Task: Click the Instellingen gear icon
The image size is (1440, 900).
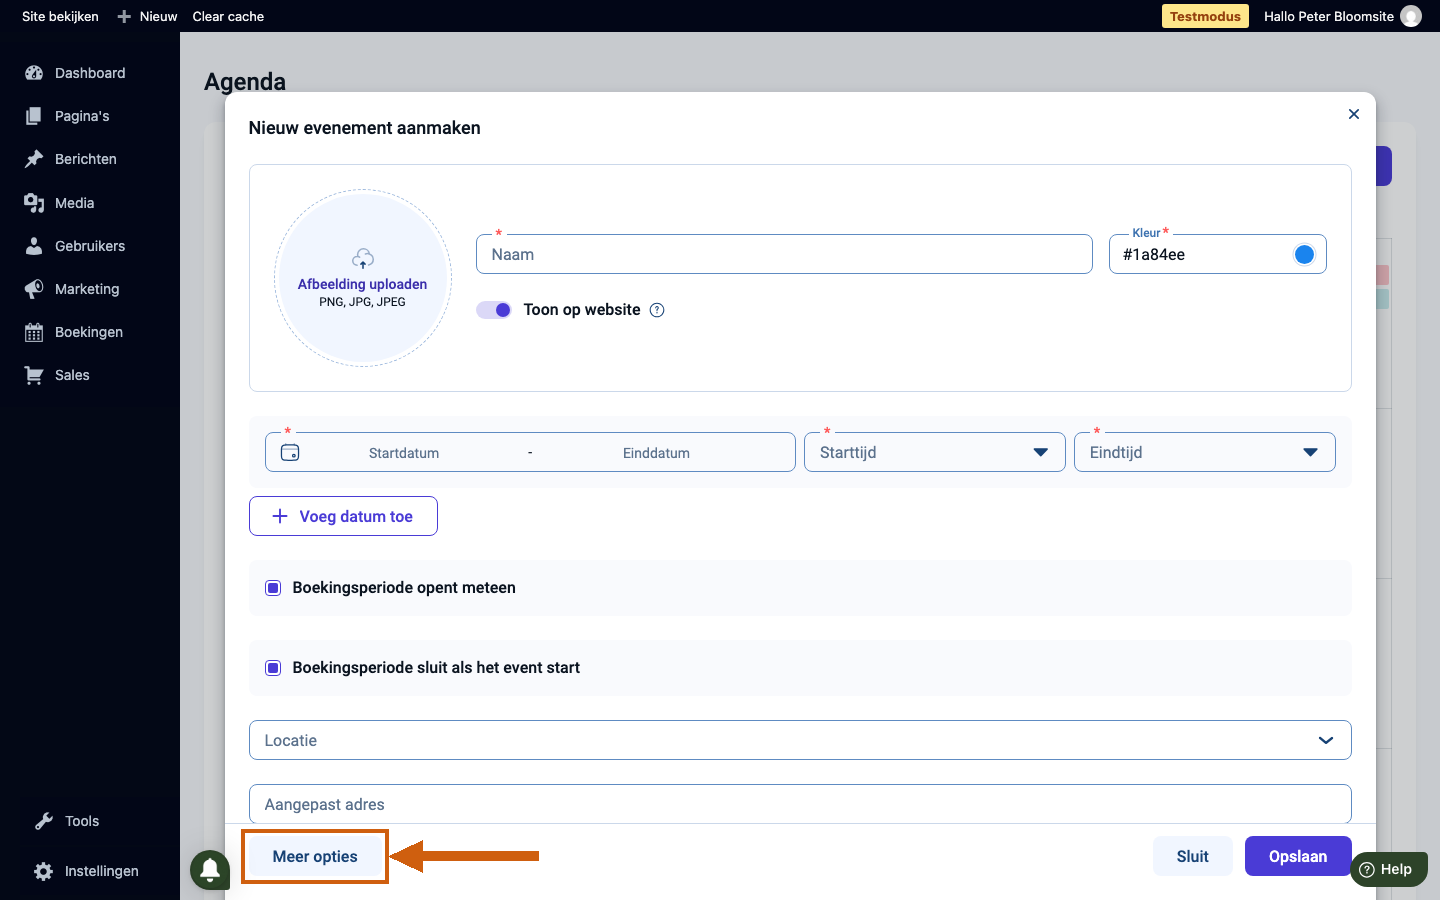Action: (x=44, y=871)
